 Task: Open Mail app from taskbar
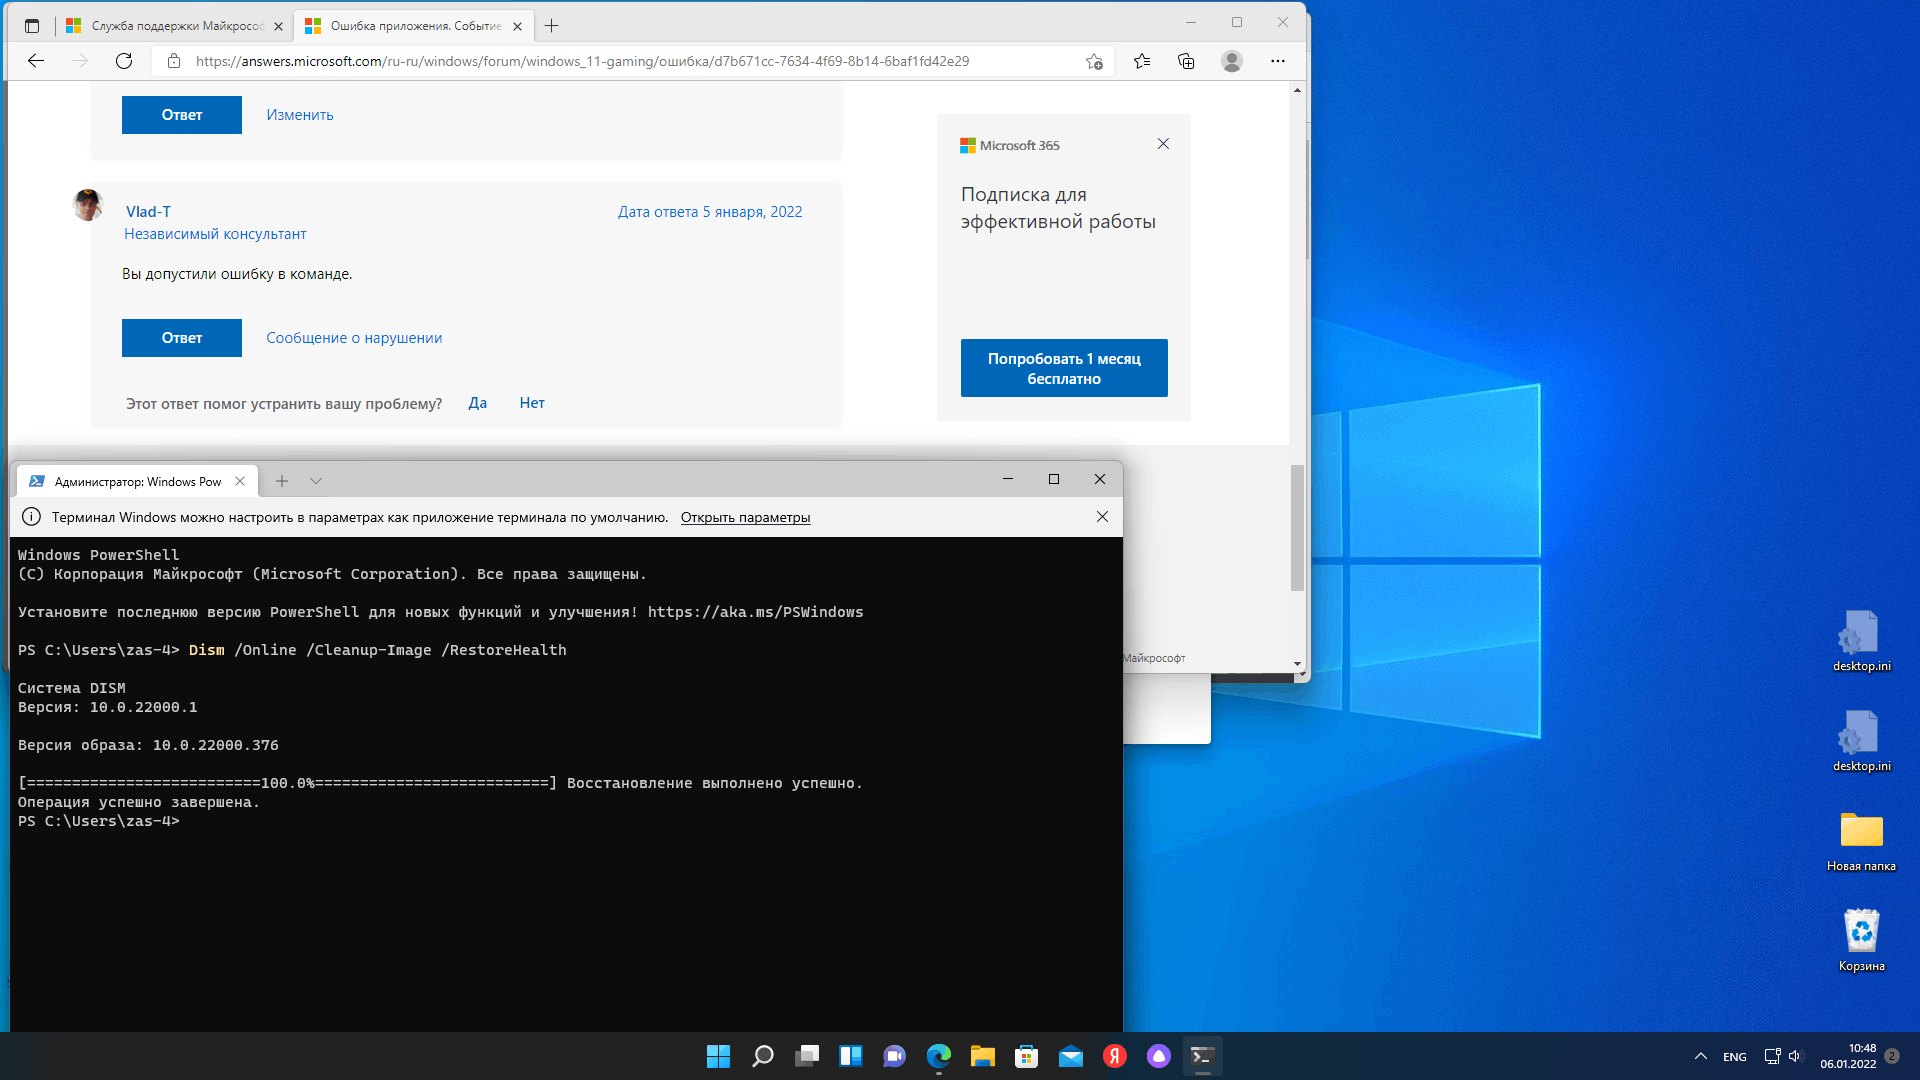1071,1056
